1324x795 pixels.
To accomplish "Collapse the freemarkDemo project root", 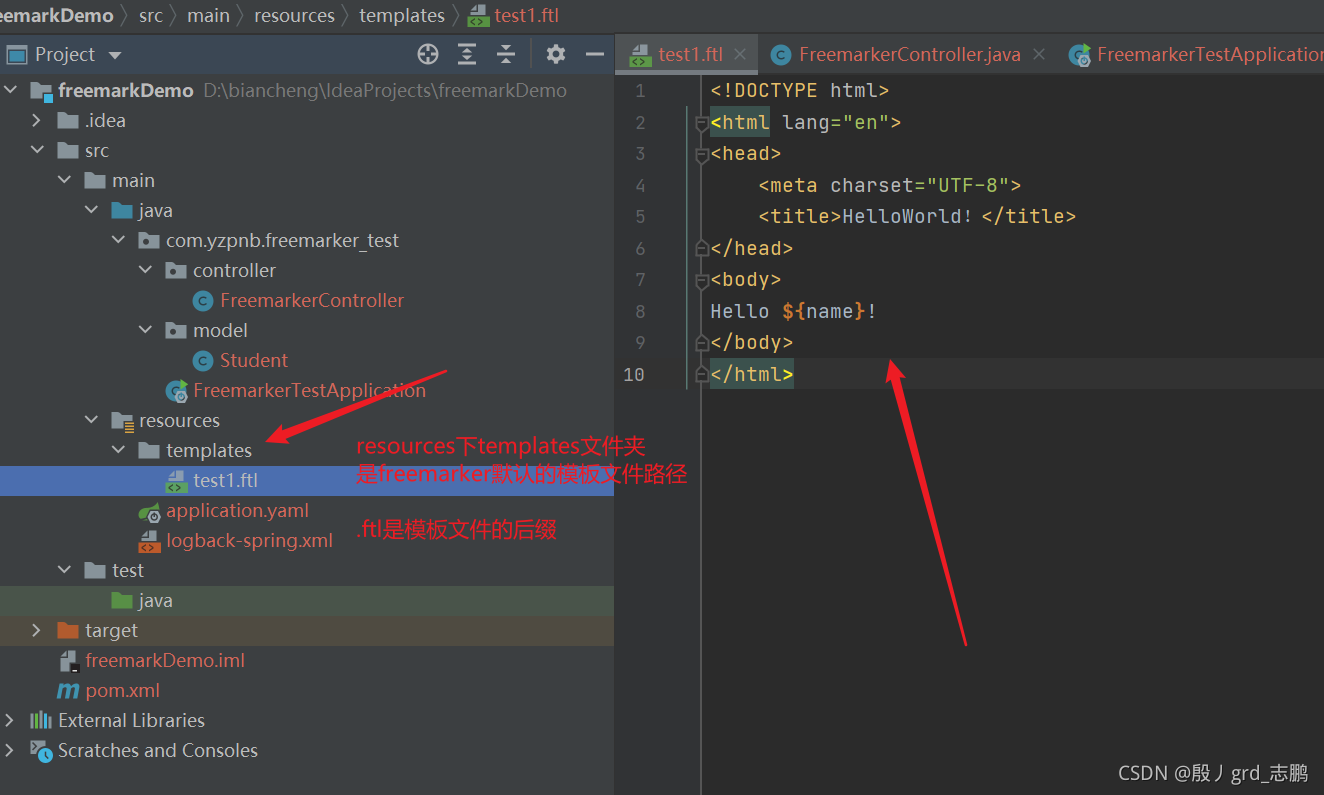I will 11,90.
